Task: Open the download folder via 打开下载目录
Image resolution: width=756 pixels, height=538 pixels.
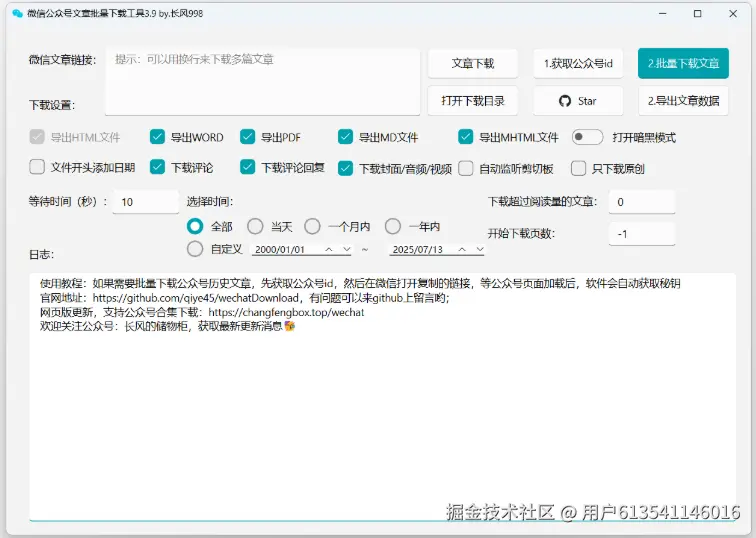Action: tap(472, 101)
